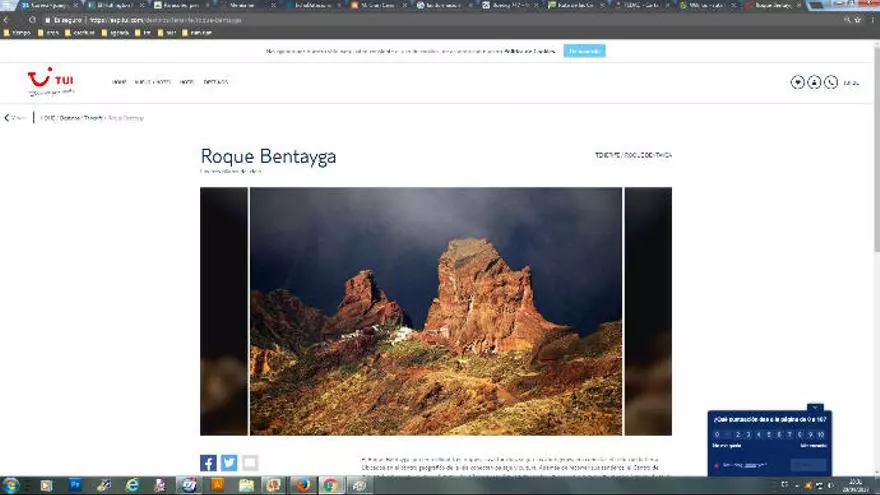This screenshot has width=880, height=495.
Task: Open the Destinos menu item
Action: (x=216, y=82)
